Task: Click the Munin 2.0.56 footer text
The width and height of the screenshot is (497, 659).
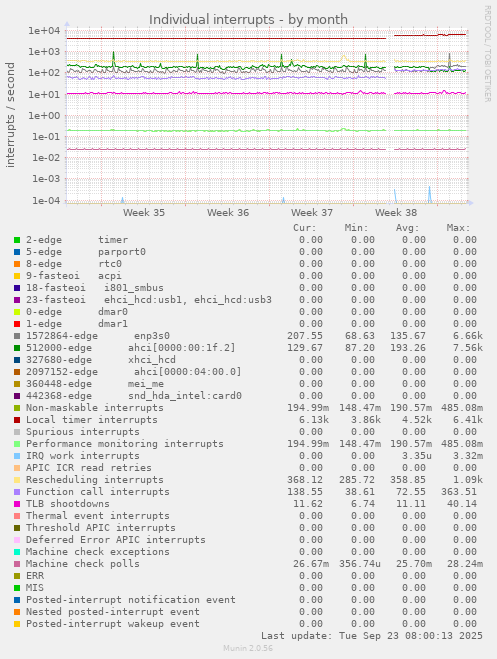Action: (x=248, y=648)
